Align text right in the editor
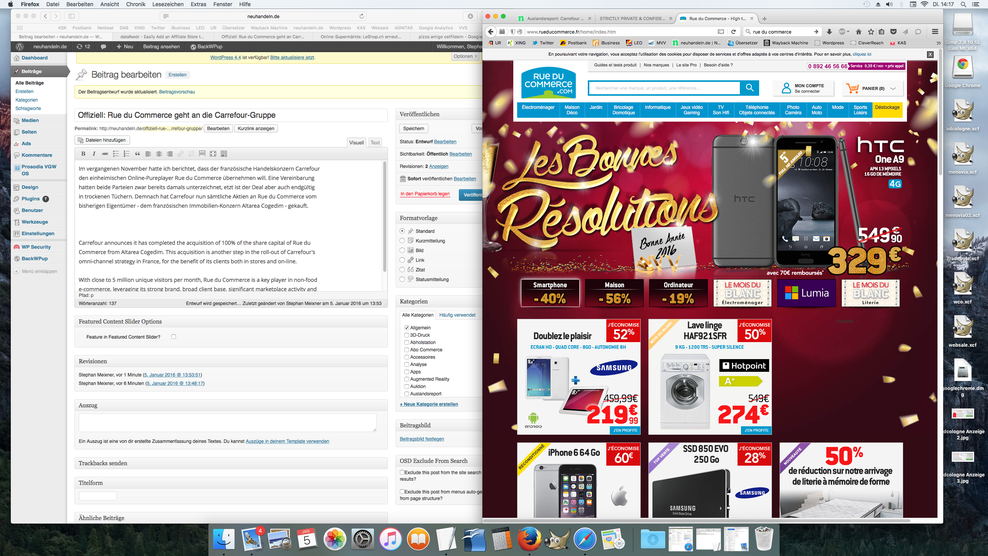 tap(169, 154)
